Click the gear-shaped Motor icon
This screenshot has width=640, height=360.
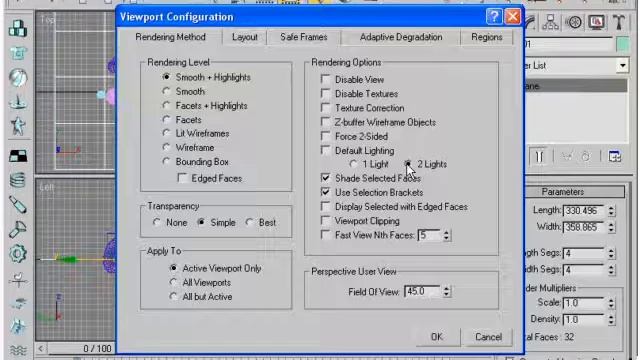click(x=18, y=253)
